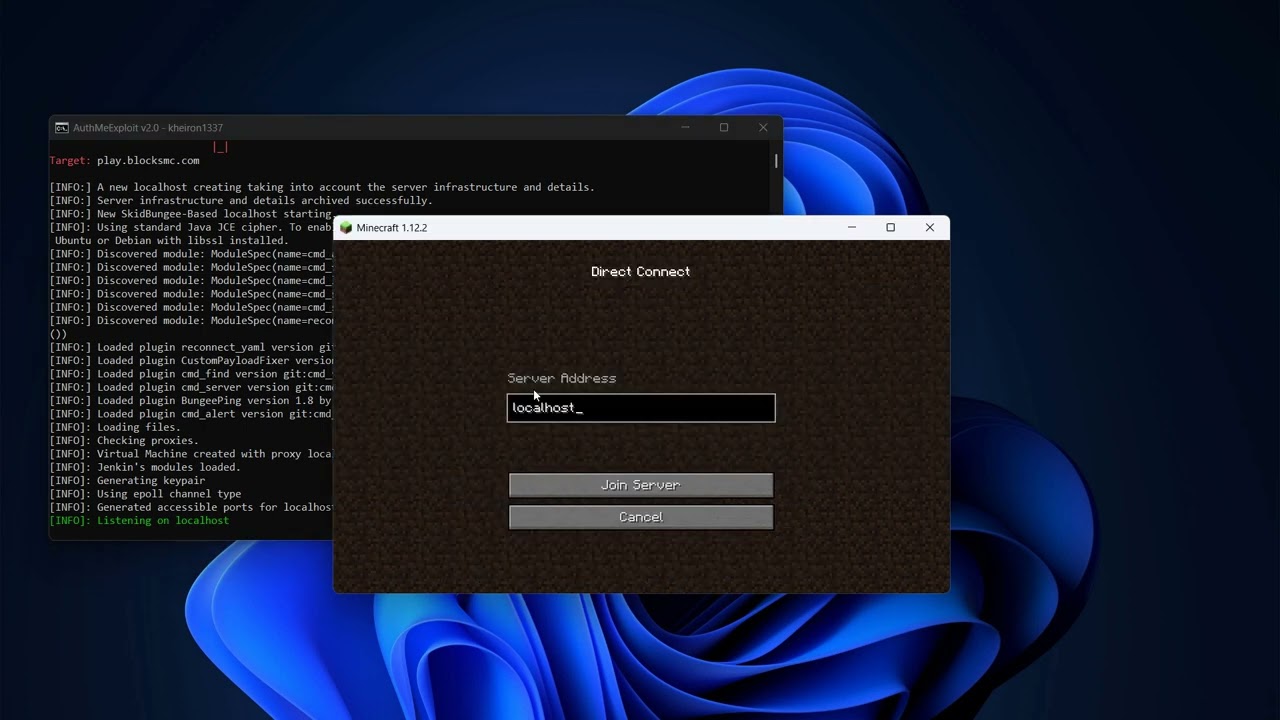This screenshot has width=1280, height=720.
Task: Click the 'Direct Connect' heading text
Action: click(x=641, y=272)
